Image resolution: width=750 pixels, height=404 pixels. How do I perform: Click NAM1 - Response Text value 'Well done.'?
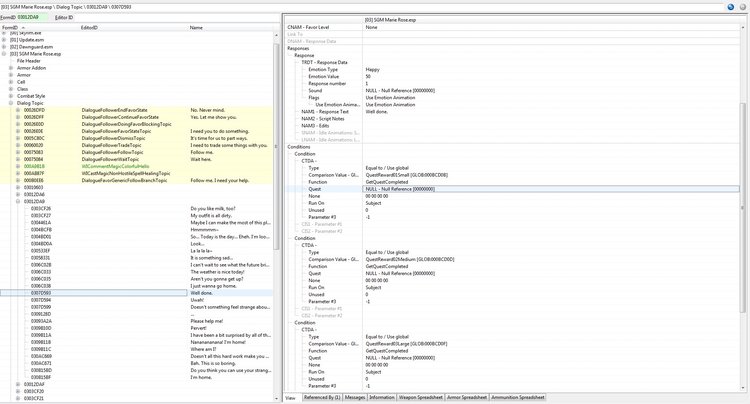[377, 112]
